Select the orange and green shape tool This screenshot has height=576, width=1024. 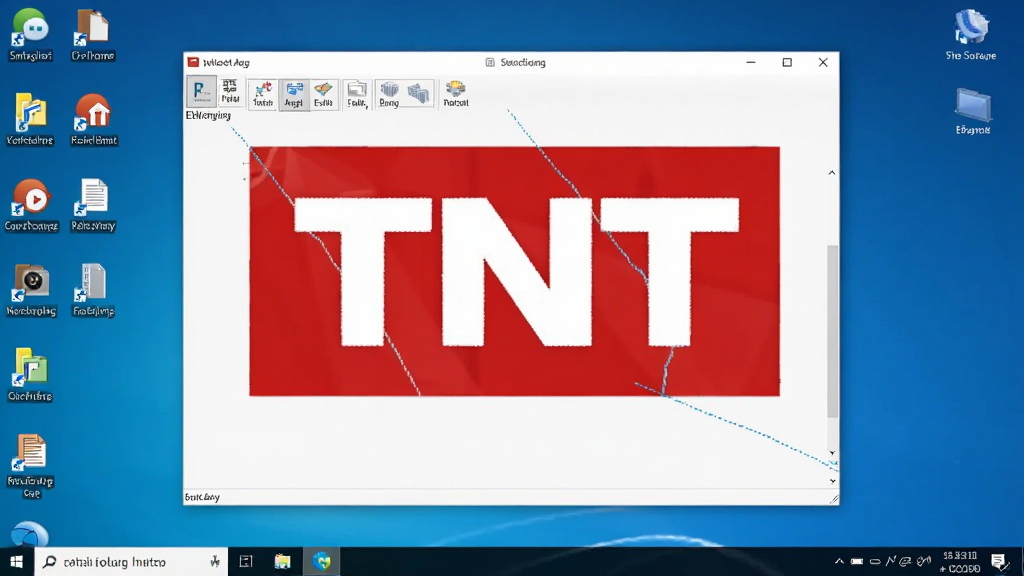(323, 94)
